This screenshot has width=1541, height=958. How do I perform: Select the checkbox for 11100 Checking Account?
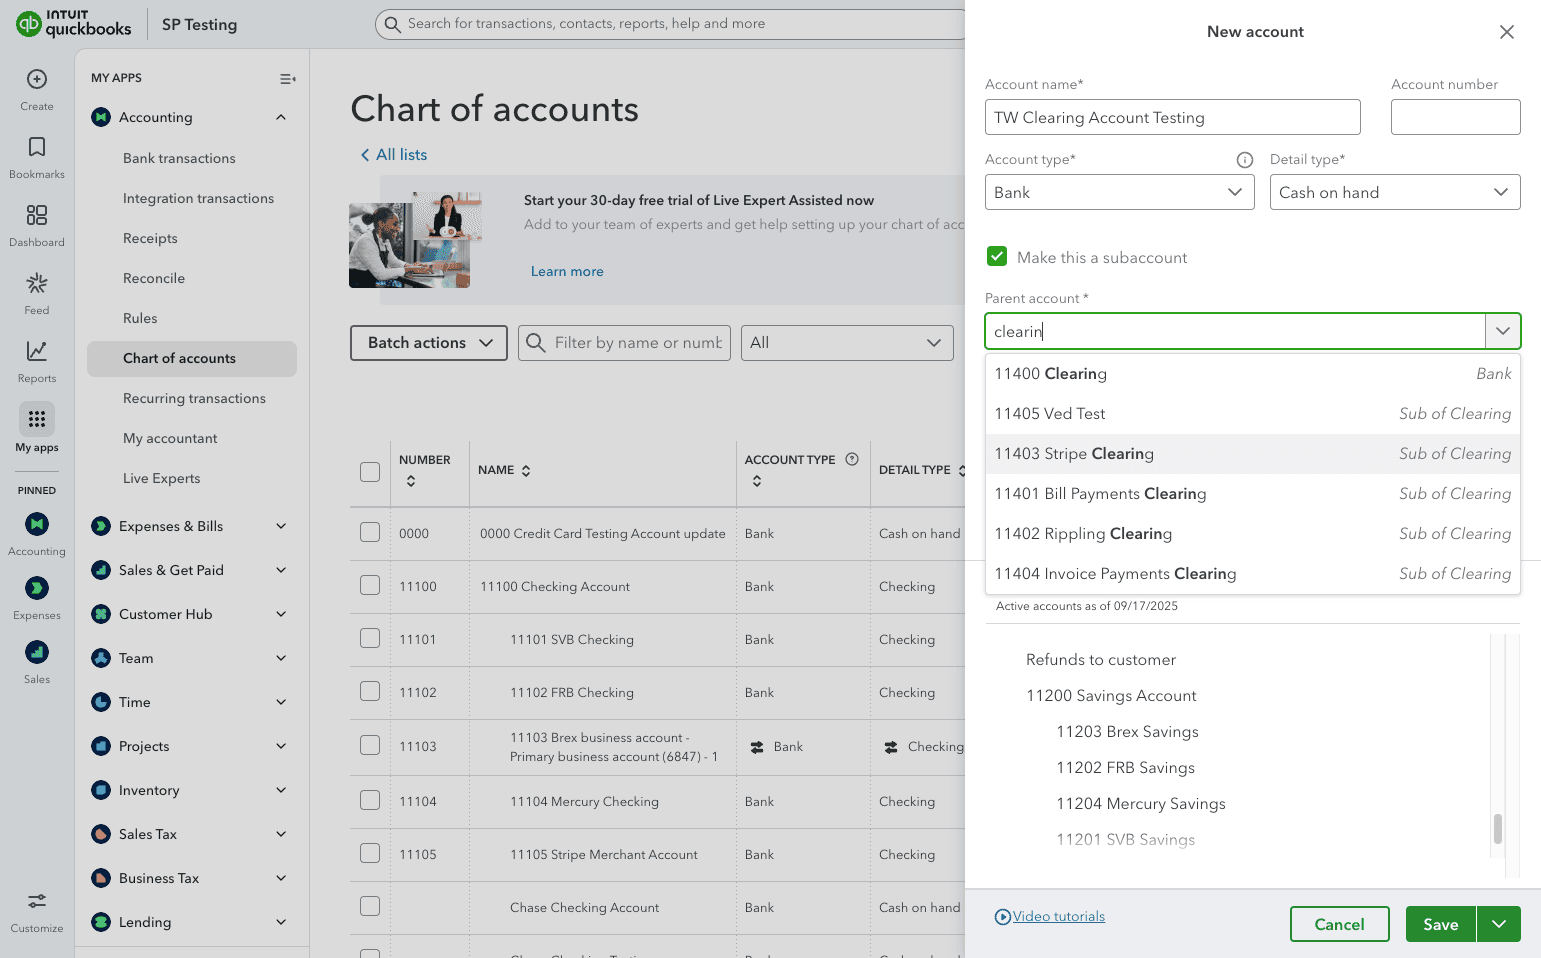click(x=369, y=586)
